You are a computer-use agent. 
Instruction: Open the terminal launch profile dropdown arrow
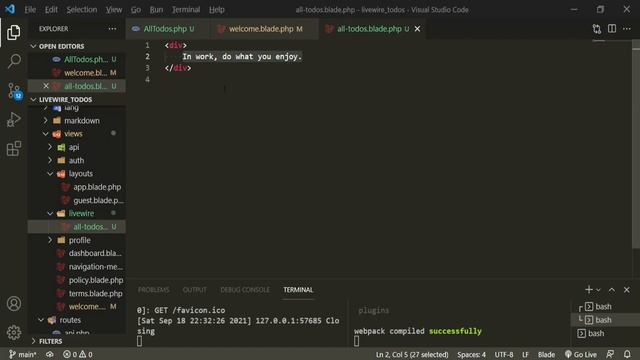point(598,290)
